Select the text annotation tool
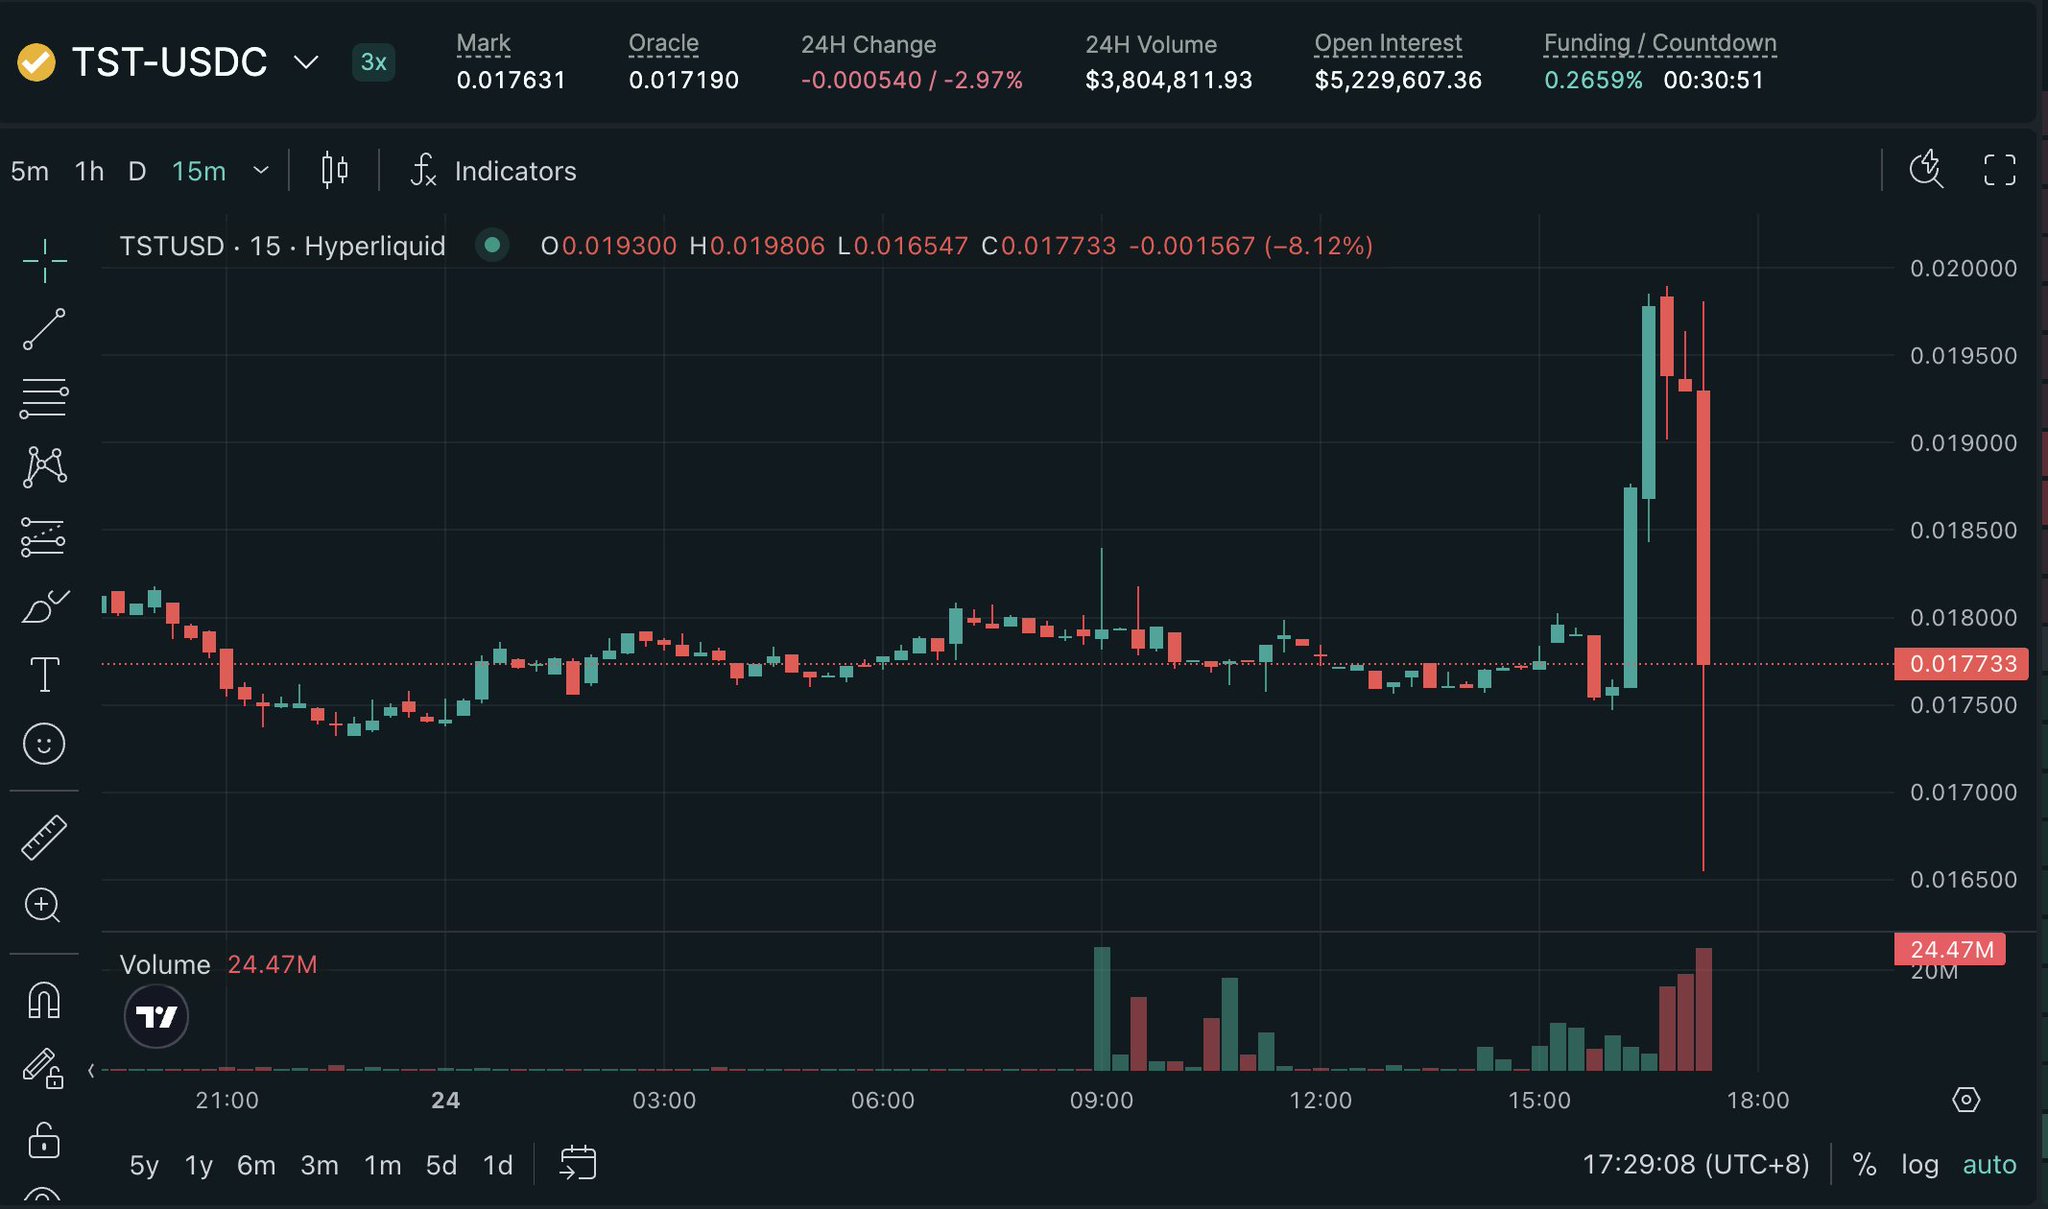This screenshot has width=2048, height=1209. click(x=44, y=675)
